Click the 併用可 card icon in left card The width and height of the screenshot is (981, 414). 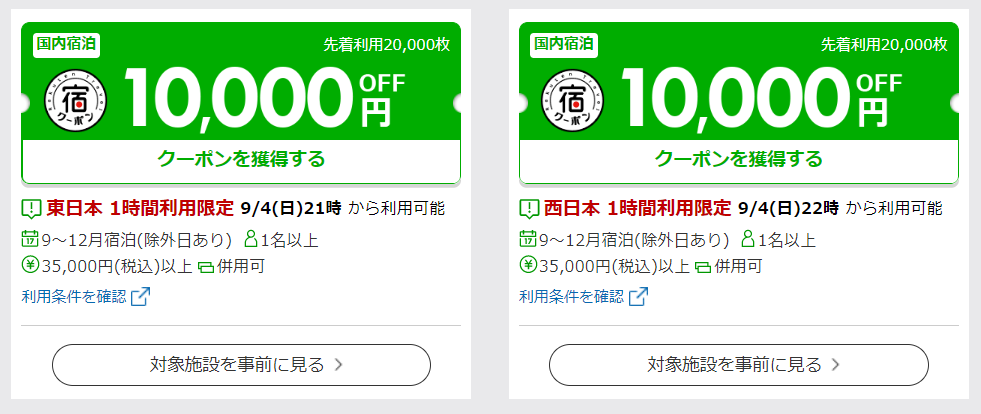[206, 267]
